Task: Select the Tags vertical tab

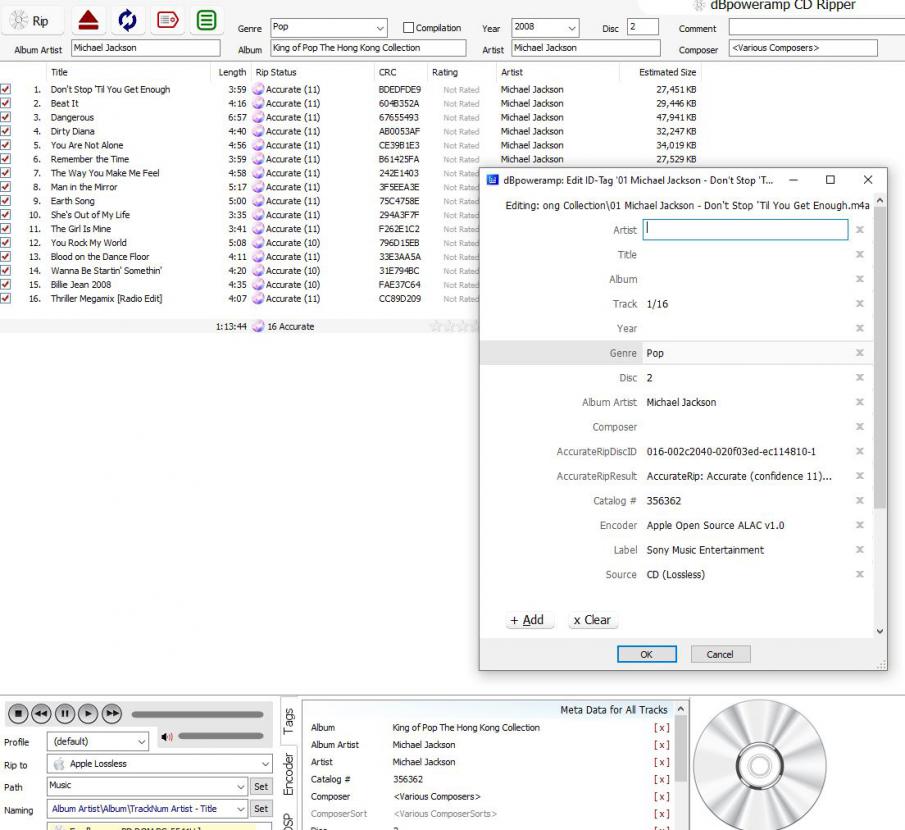Action: [x=288, y=719]
